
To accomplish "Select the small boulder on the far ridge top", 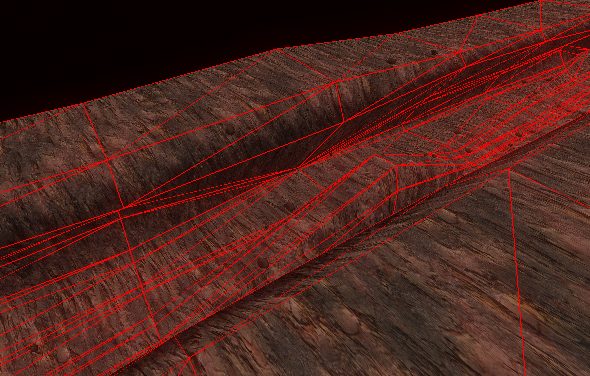I will click(391, 60).
